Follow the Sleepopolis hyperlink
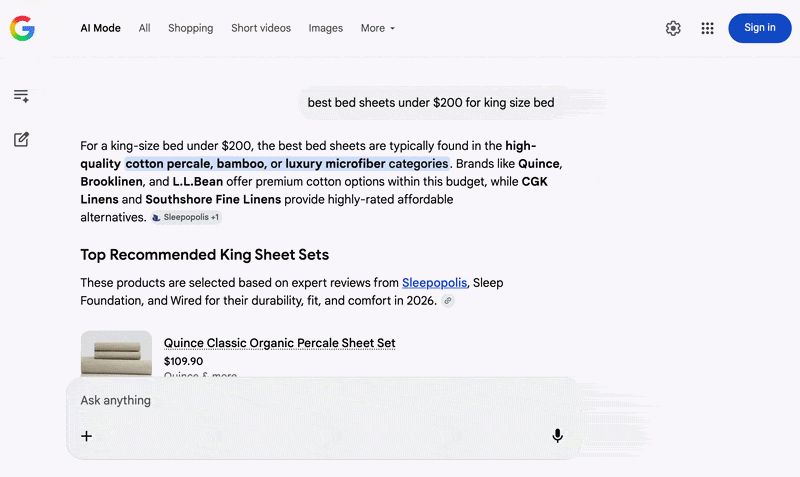This screenshot has width=800, height=477. pos(434,283)
